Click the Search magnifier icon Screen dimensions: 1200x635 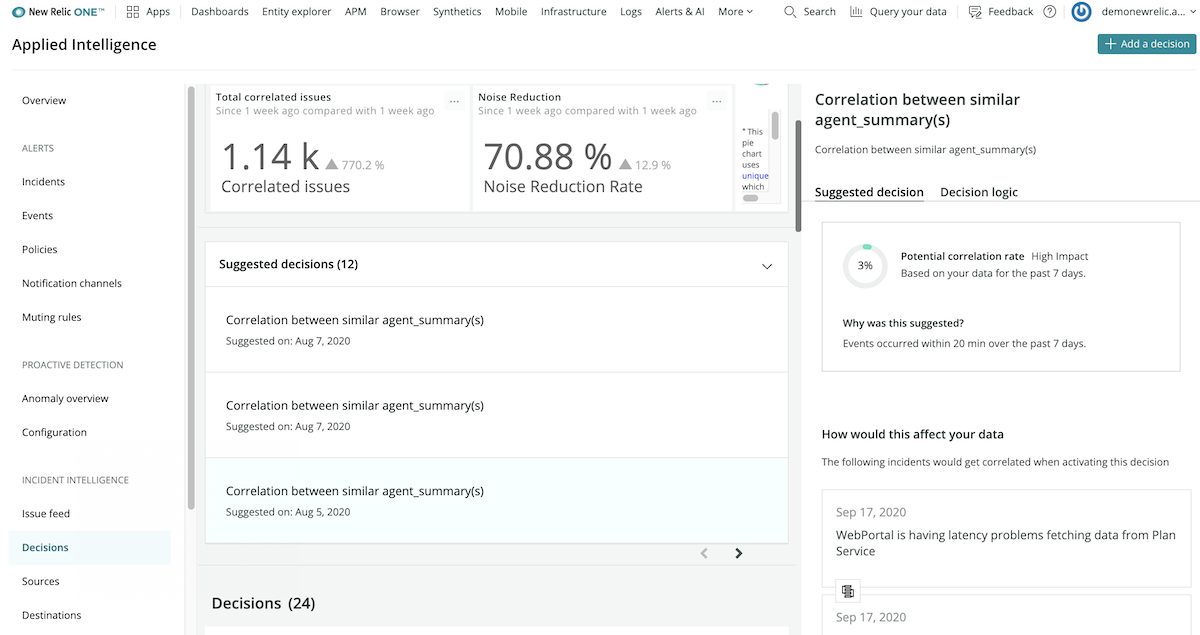[790, 12]
